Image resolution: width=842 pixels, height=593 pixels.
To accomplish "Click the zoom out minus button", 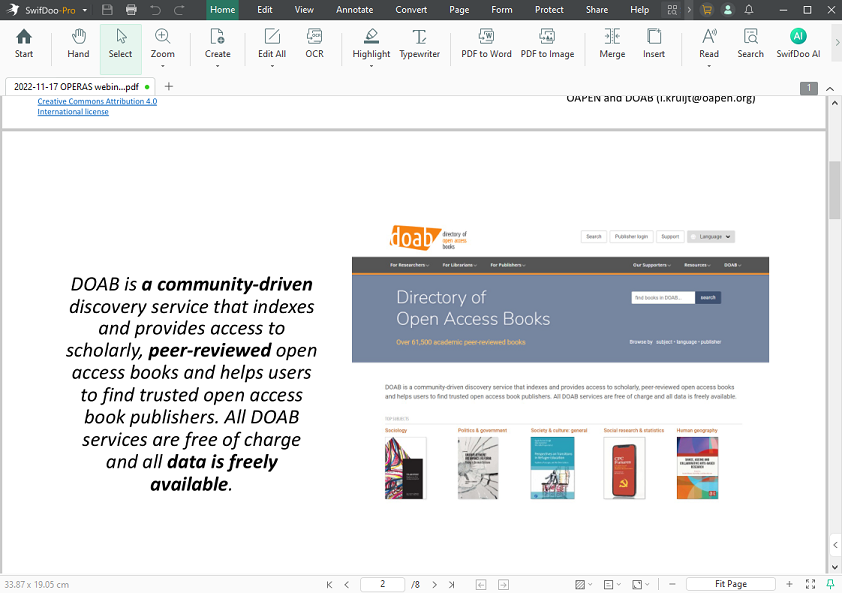I will tap(672, 584).
